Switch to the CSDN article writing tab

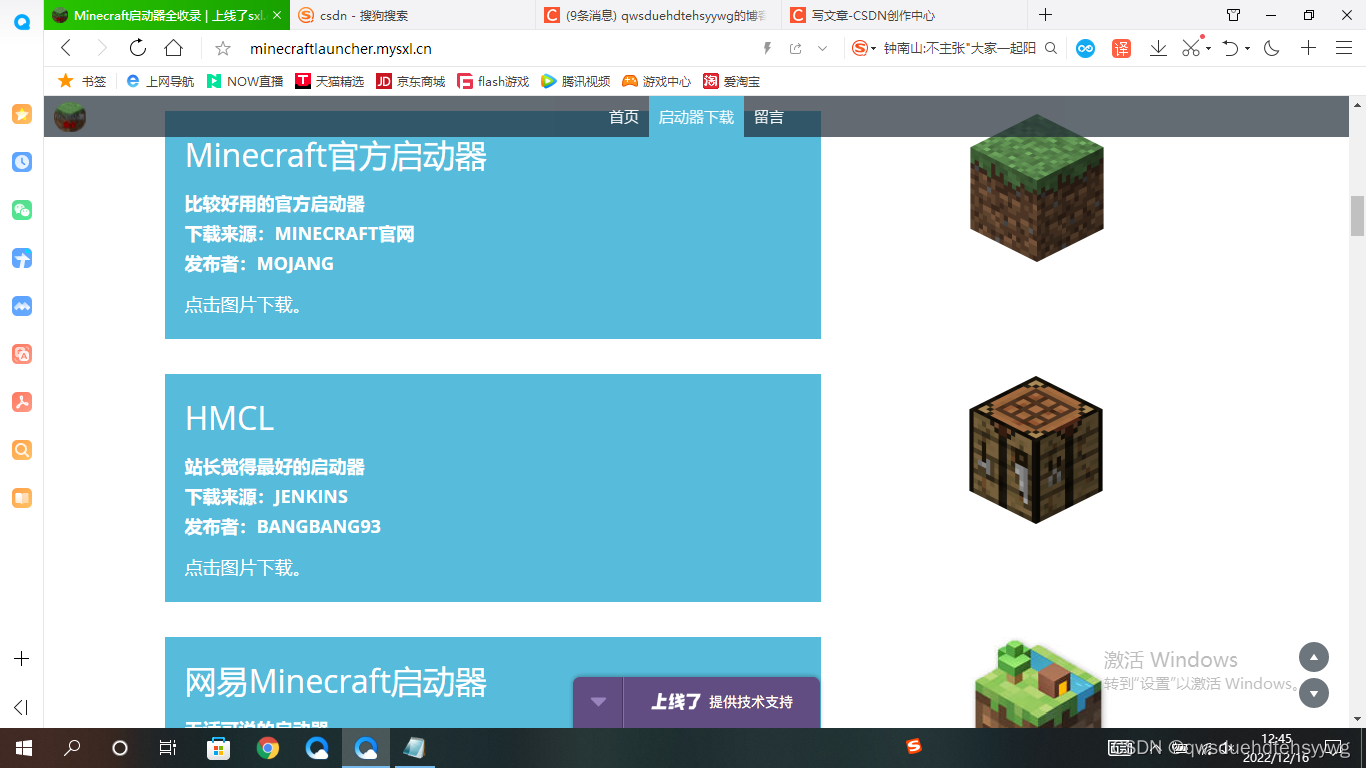pyautogui.click(x=903, y=15)
